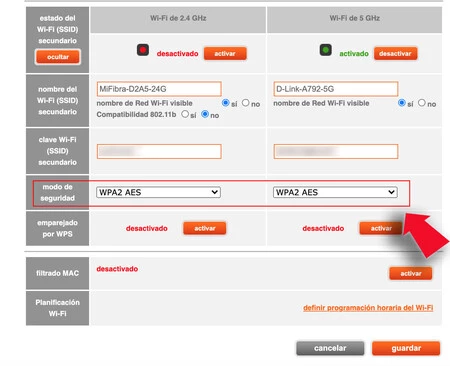This screenshot has height=366, width=450.
Task: Click the green 5 GHz status indicator
Action: pyautogui.click(x=326, y=50)
